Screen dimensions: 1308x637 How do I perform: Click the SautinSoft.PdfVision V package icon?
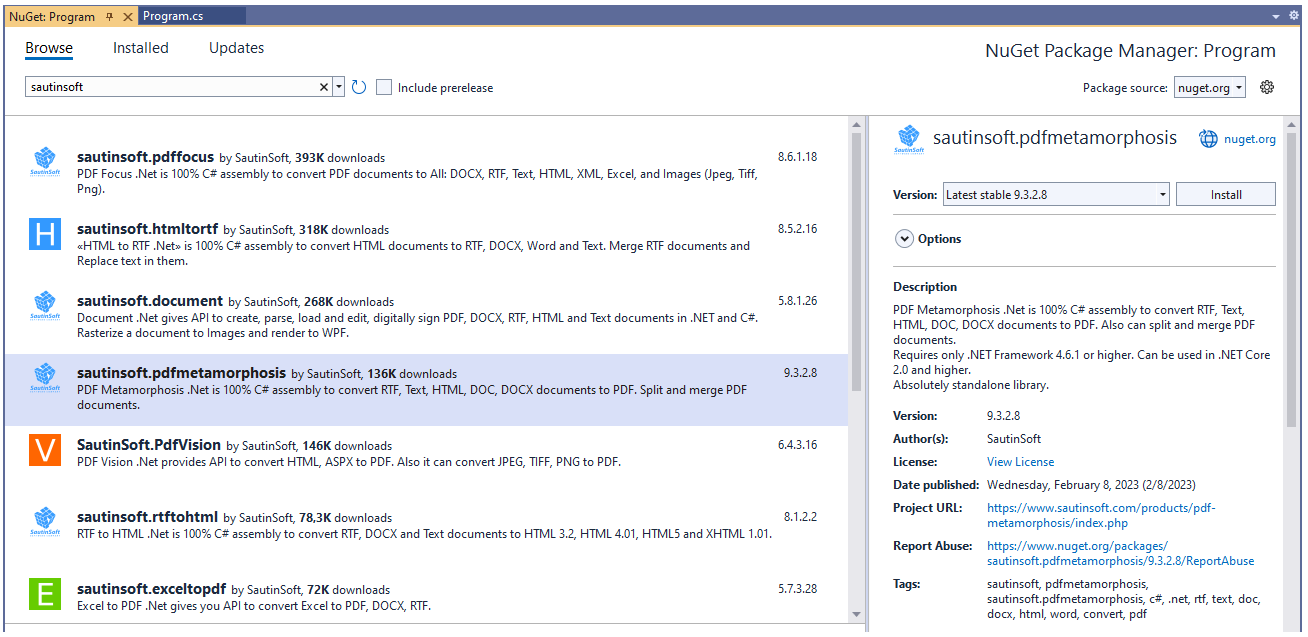pyautogui.click(x=44, y=450)
